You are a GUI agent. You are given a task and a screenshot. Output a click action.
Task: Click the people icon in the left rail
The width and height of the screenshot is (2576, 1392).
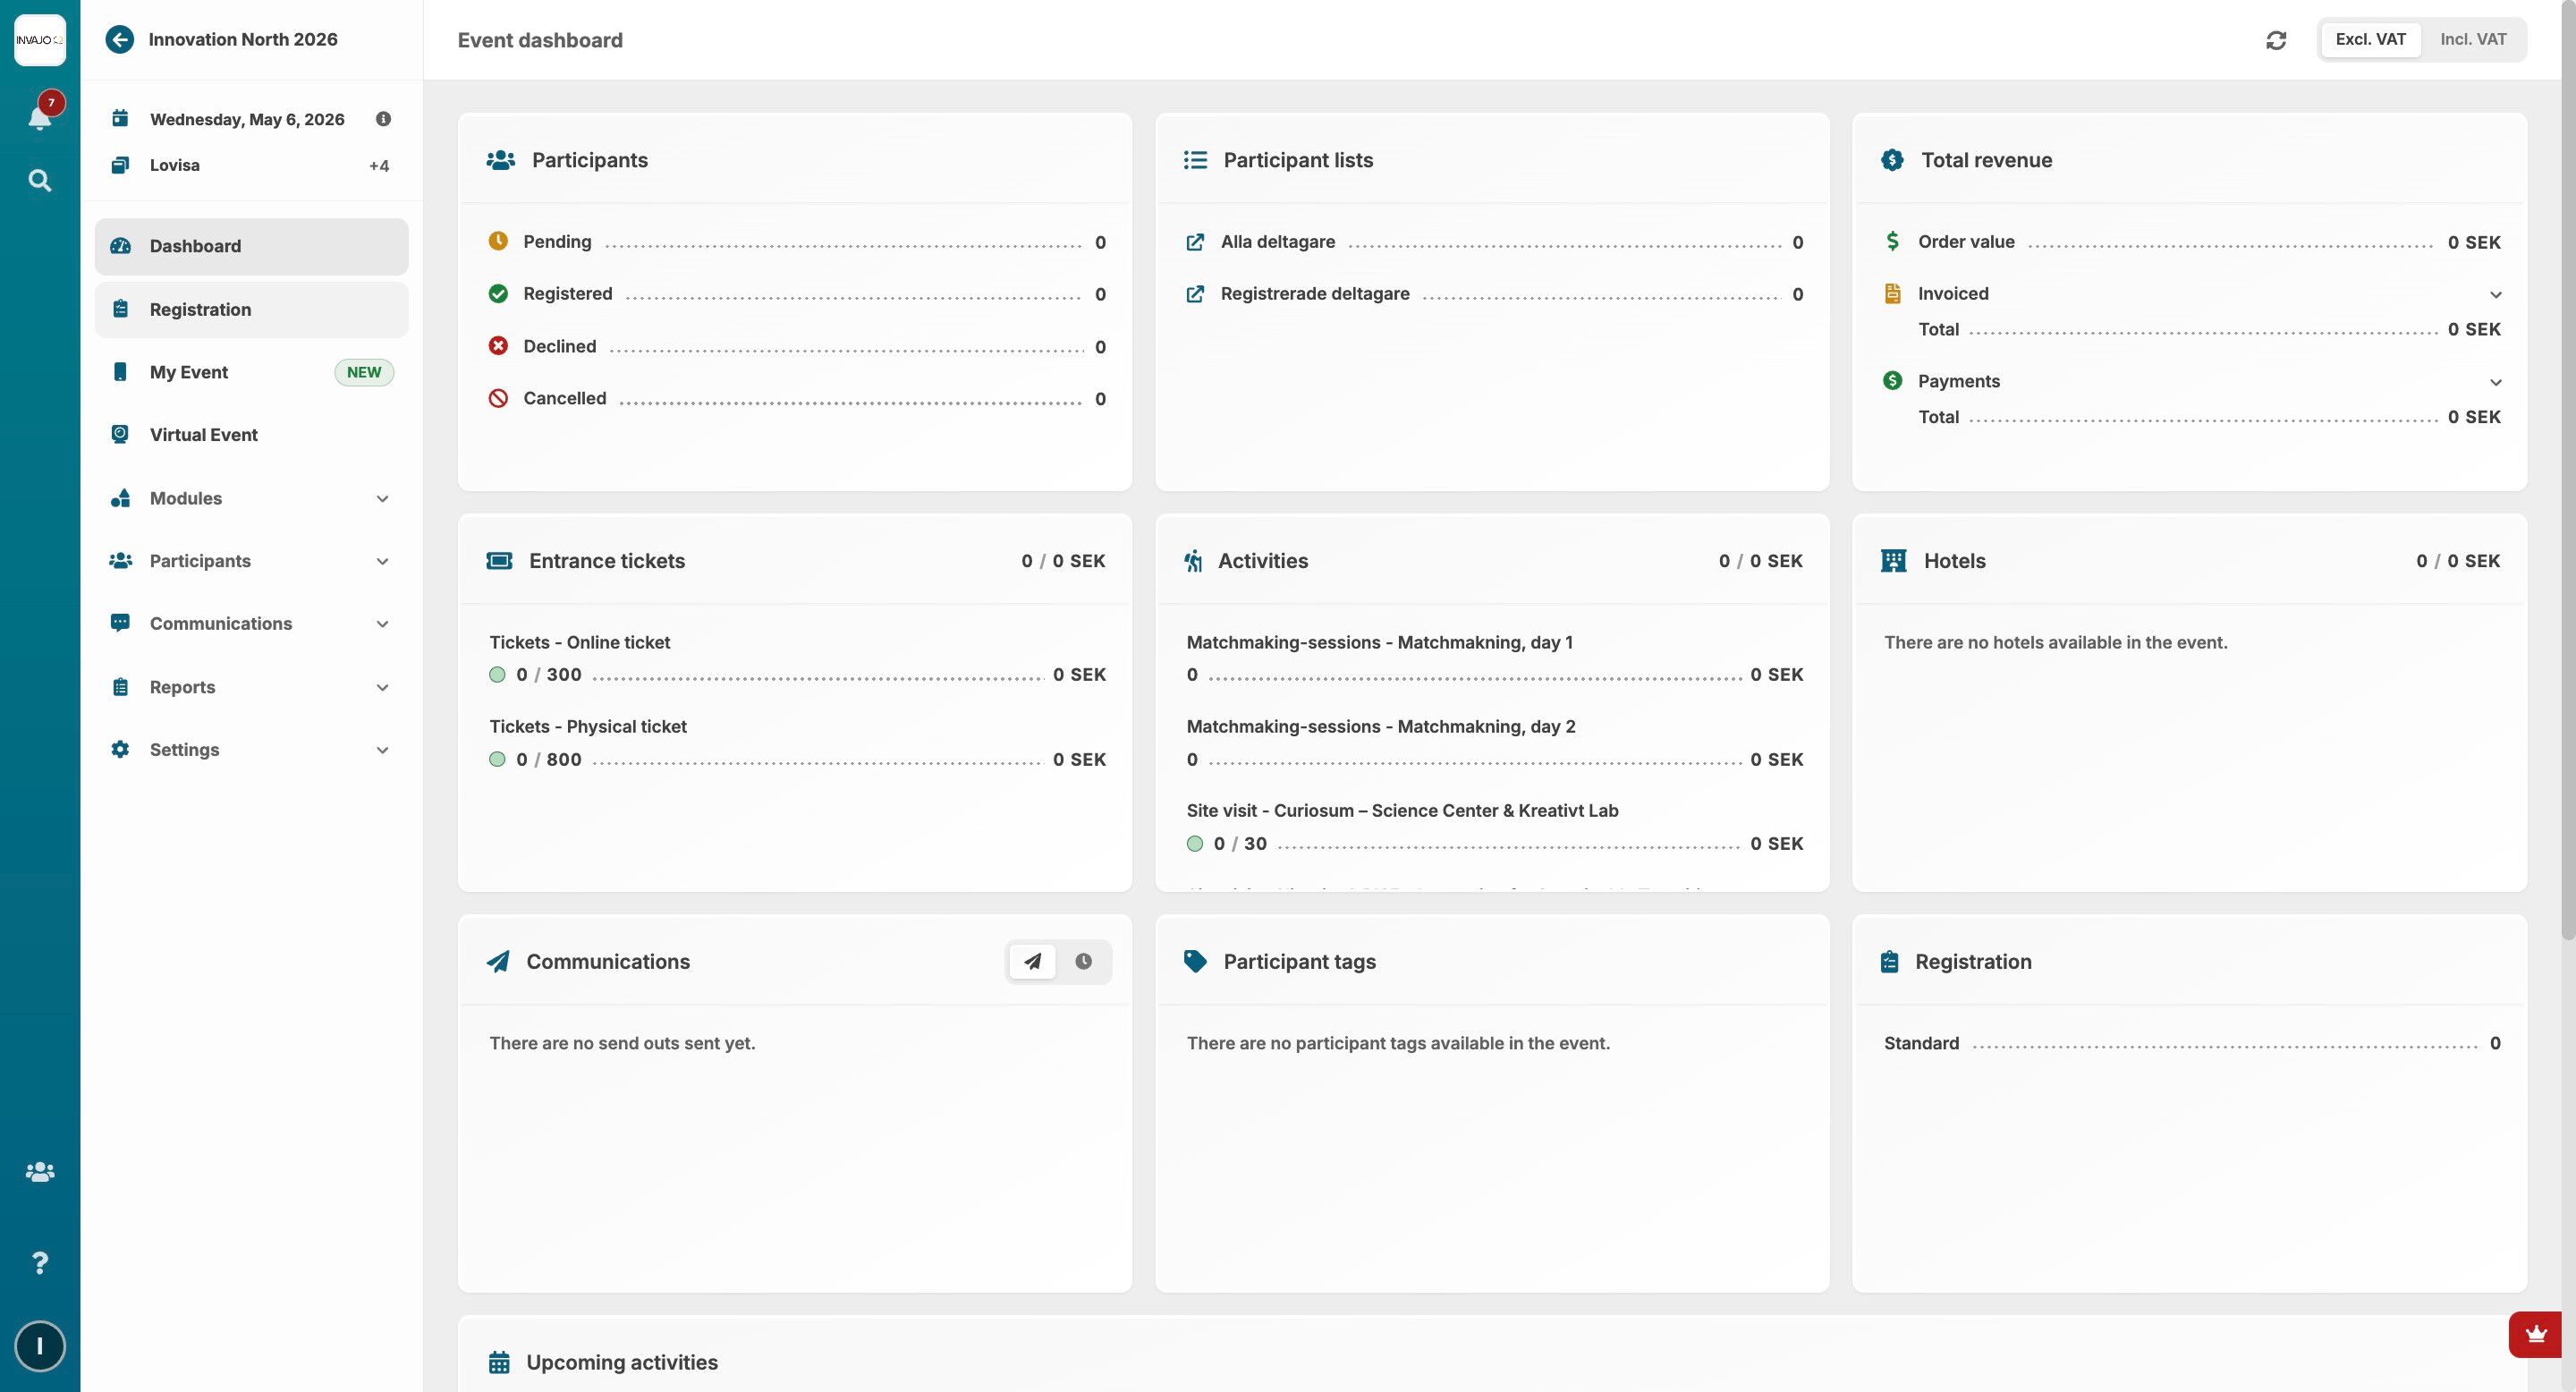pos(39,1172)
